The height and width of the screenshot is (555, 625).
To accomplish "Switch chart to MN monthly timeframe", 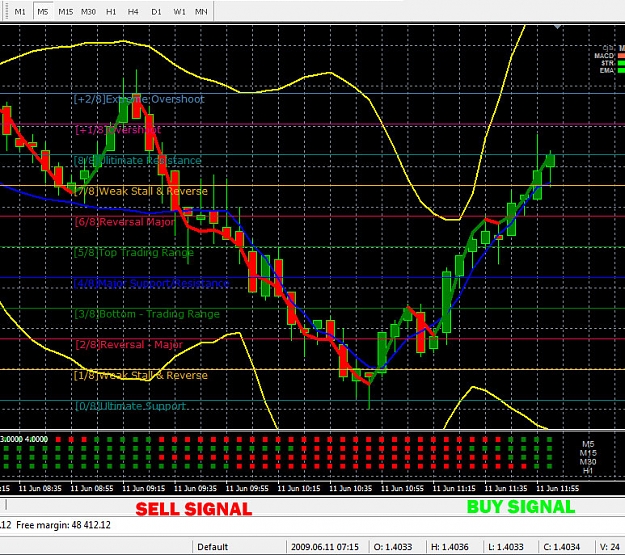I will coord(201,12).
